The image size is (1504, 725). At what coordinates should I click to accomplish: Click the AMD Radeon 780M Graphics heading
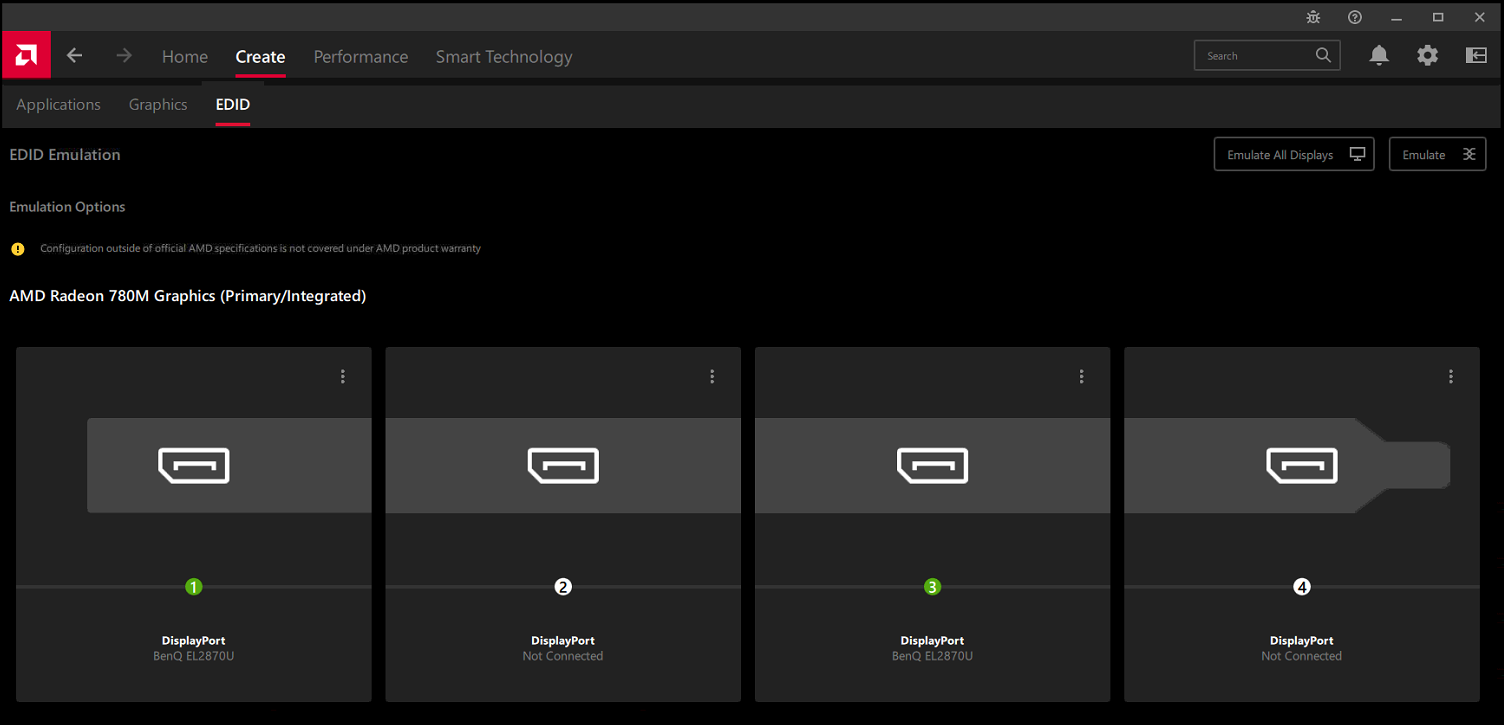188,296
